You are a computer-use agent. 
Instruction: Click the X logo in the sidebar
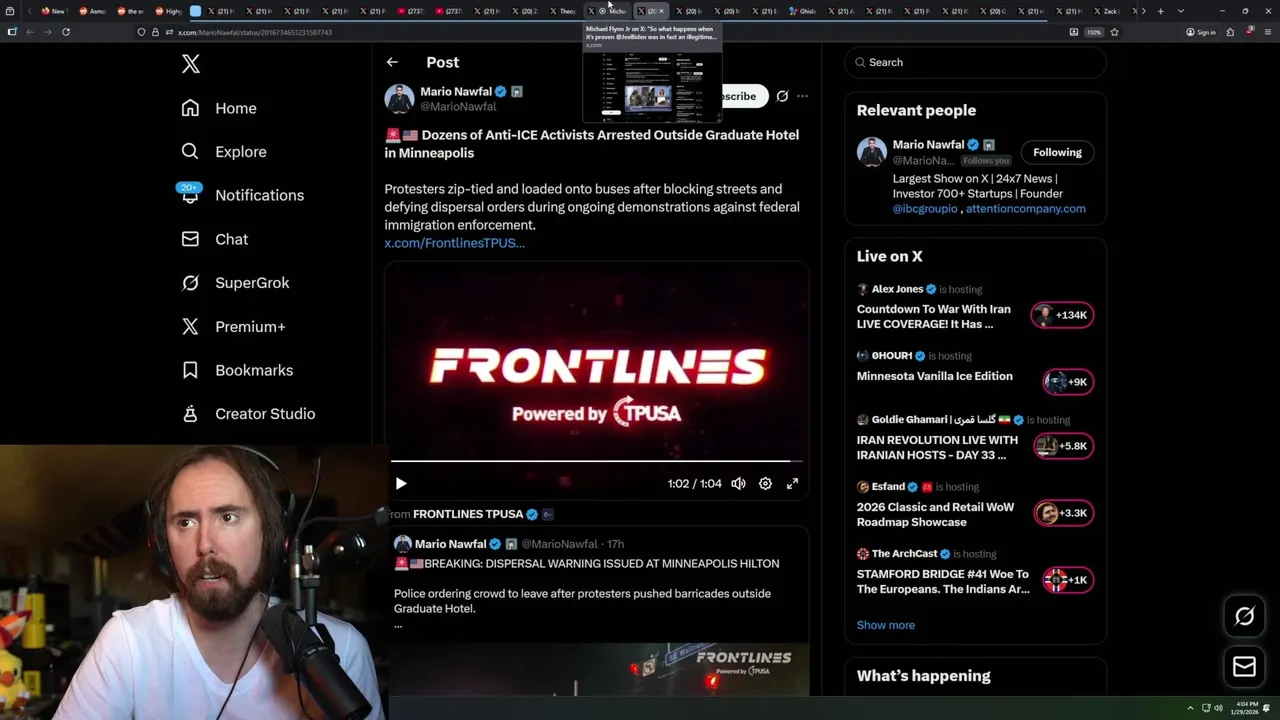191,64
